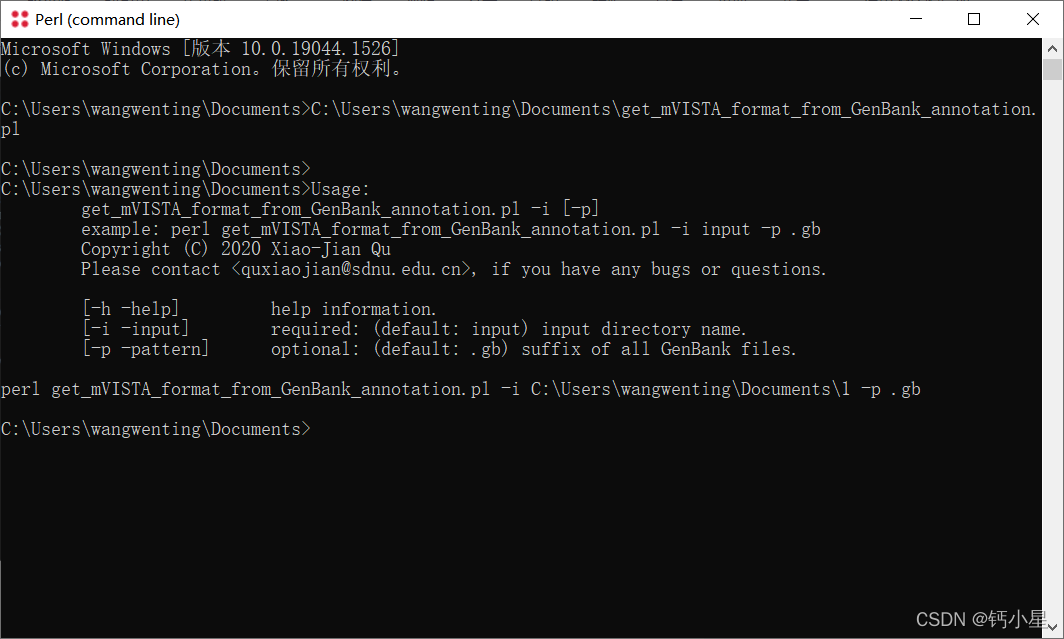Click the Perl icon in the title bar

pos(19,19)
